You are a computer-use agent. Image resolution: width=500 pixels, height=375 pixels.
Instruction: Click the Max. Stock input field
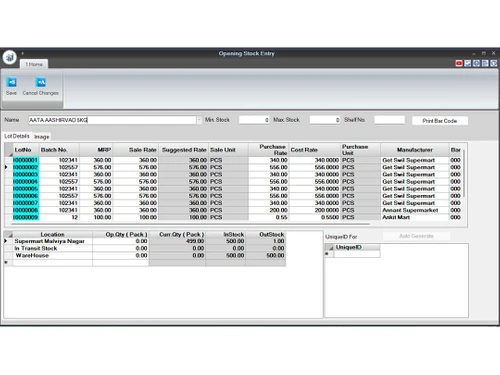click(x=325, y=120)
